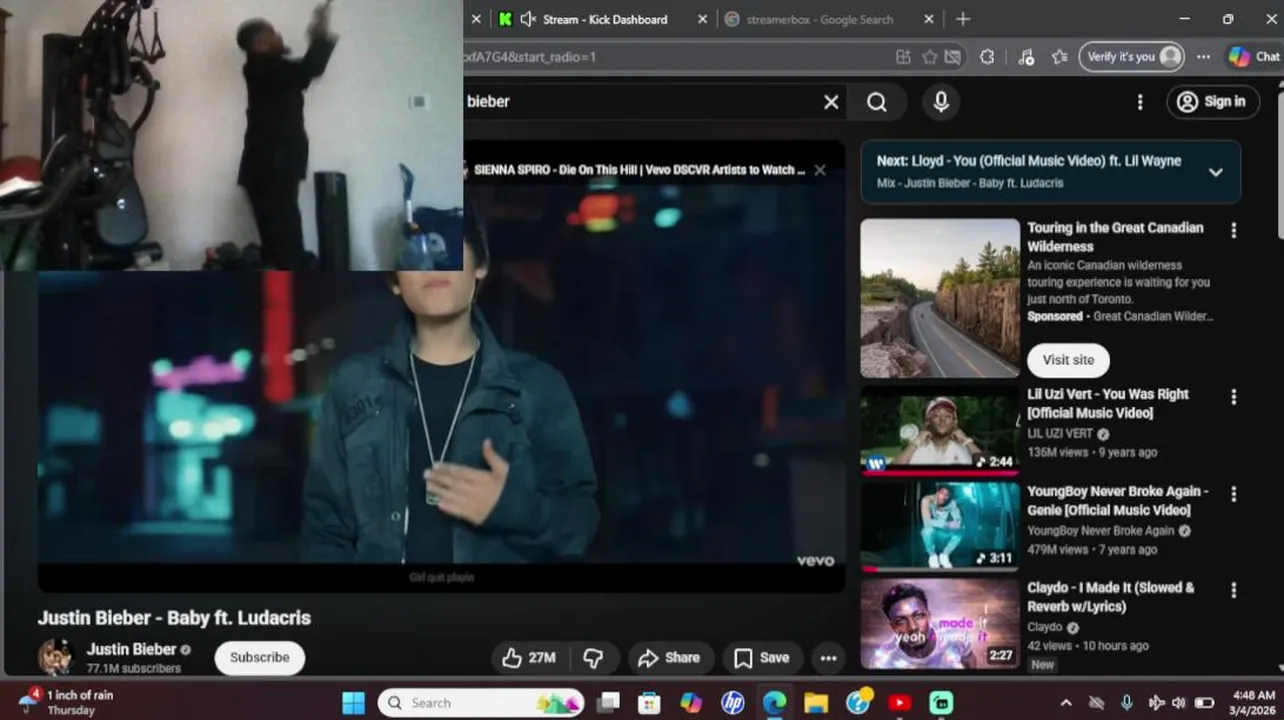Close the Kick Dashboard tab
Screen dimensions: 1284x720
(x=702, y=19)
